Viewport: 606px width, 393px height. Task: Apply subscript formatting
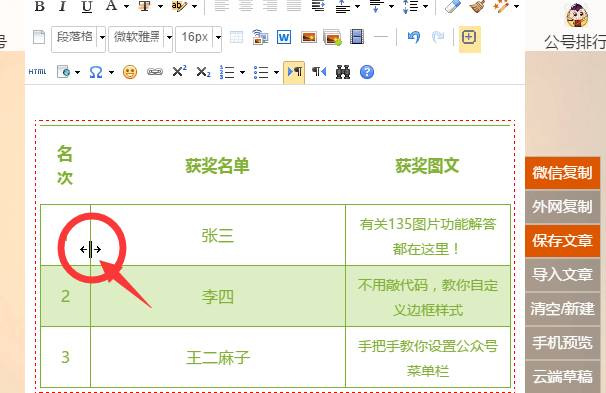(x=203, y=72)
